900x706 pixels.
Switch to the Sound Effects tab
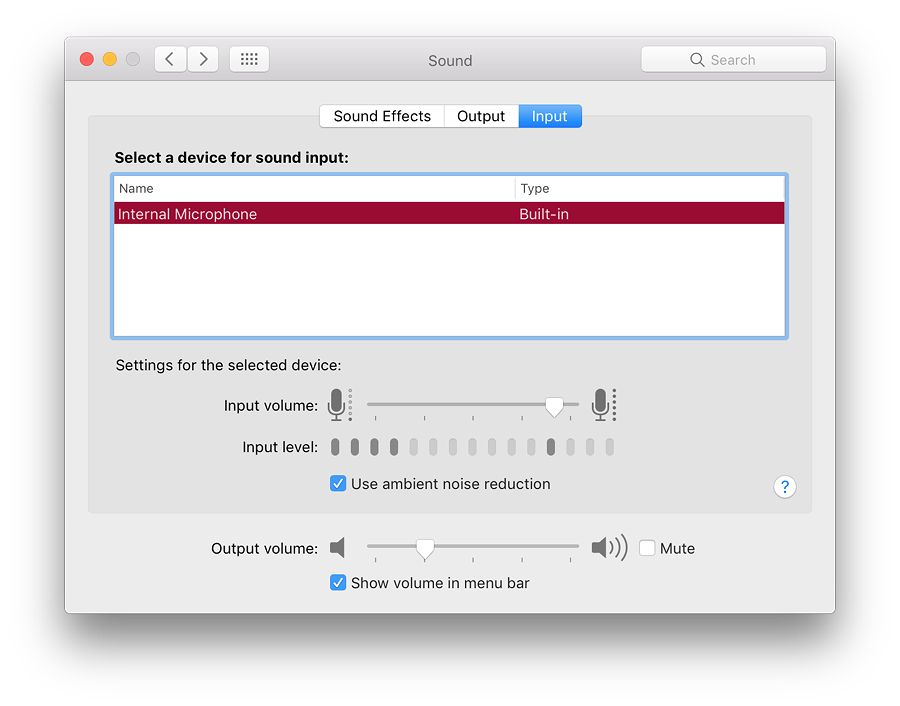pyautogui.click(x=382, y=116)
